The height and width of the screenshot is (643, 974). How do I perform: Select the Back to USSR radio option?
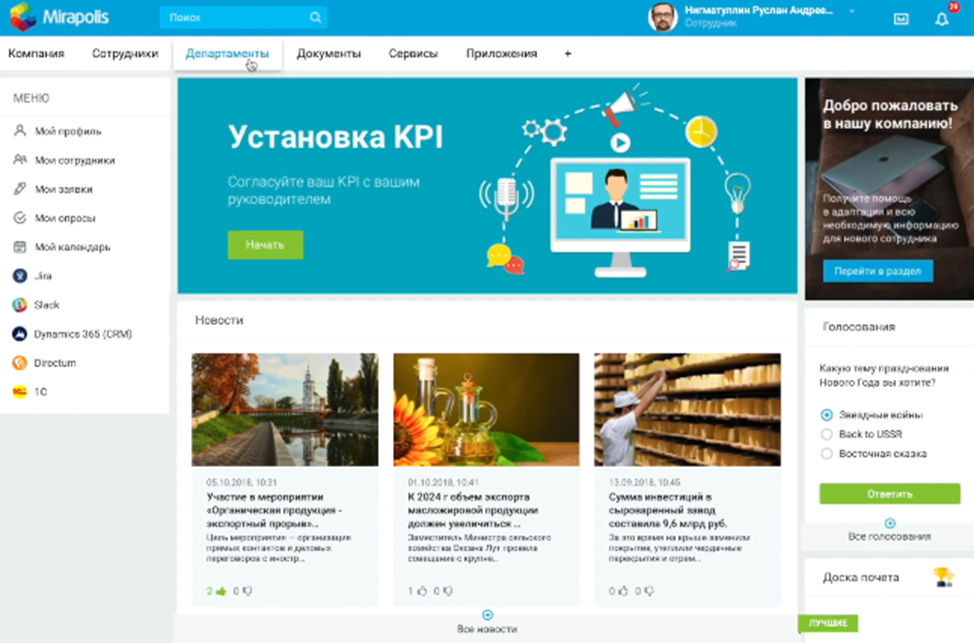[x=826, y=434]
